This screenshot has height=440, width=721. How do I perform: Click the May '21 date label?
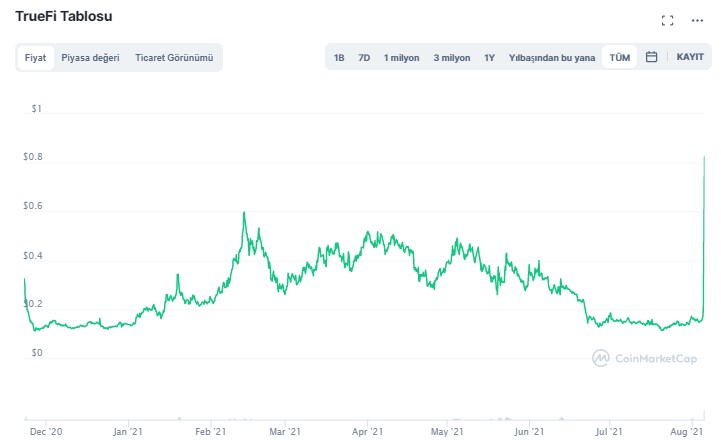tap(447, 432)
